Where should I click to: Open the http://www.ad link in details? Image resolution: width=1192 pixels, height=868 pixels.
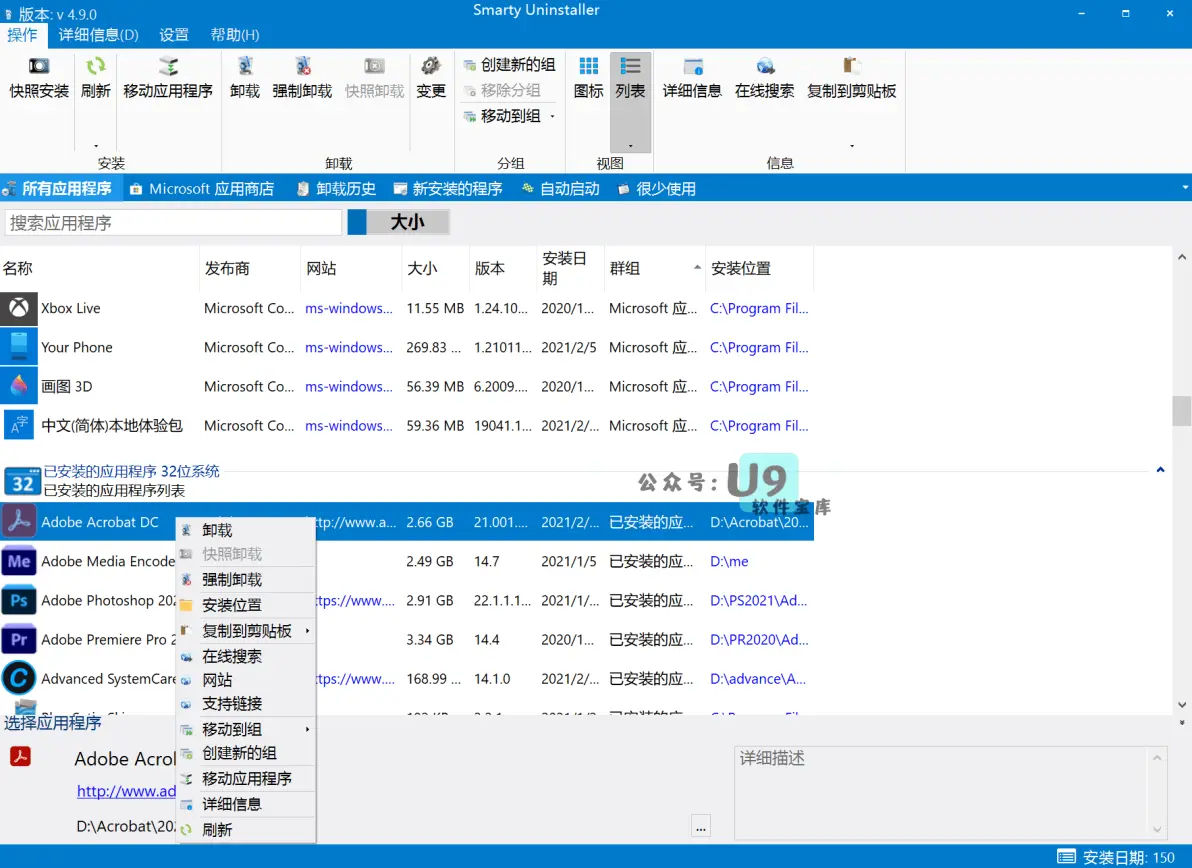click(x=126, y=791)
